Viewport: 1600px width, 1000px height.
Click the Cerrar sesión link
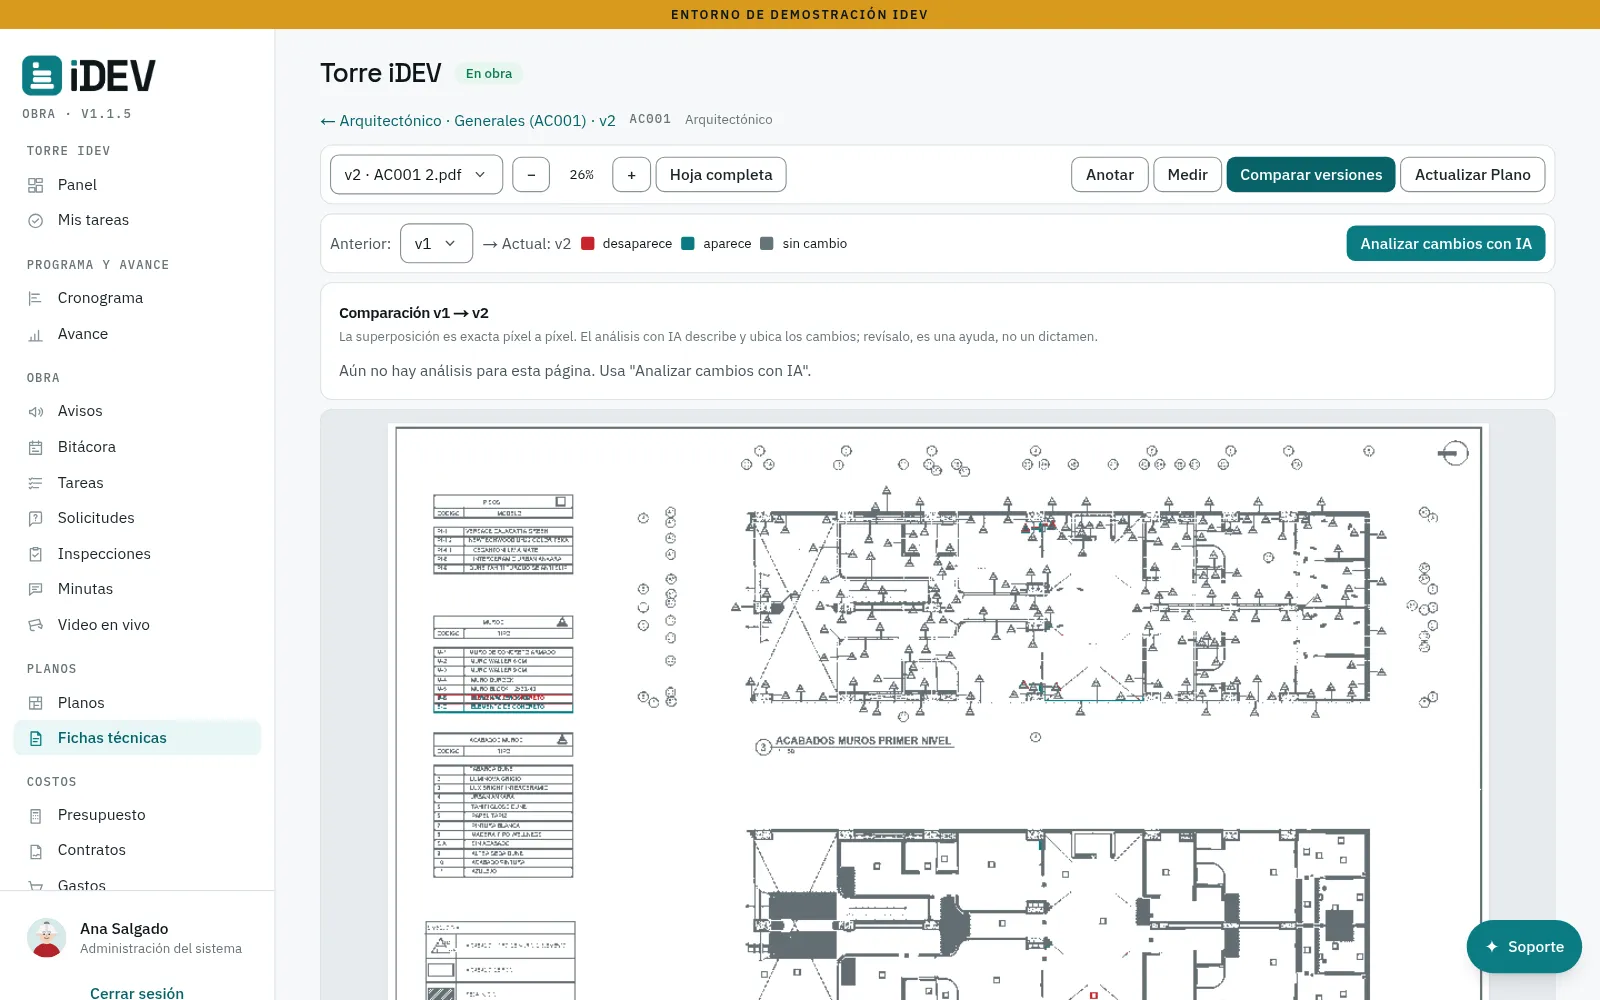coord(137,992)
